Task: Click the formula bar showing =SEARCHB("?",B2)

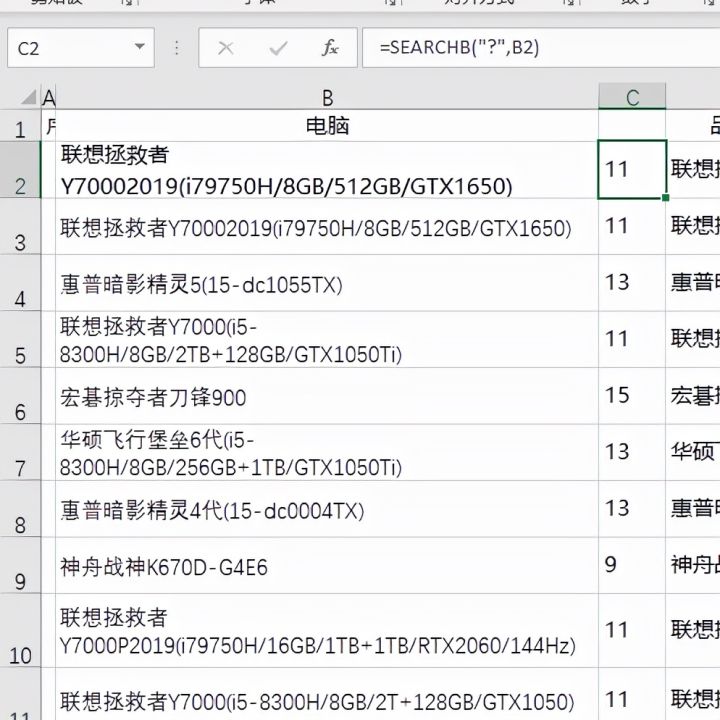Action: pyautogui.click(x=541, y=48)
